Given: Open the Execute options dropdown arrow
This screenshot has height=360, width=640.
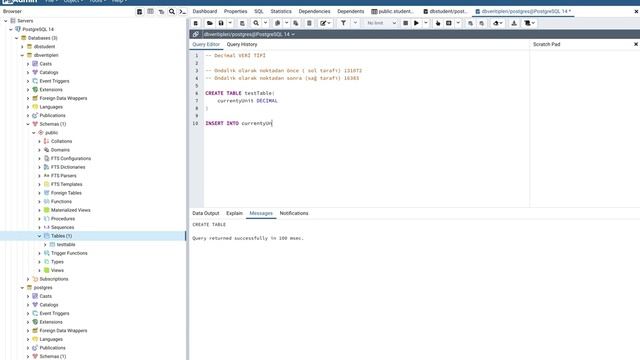Looking at the screenshot, I should tap(426, 23).
